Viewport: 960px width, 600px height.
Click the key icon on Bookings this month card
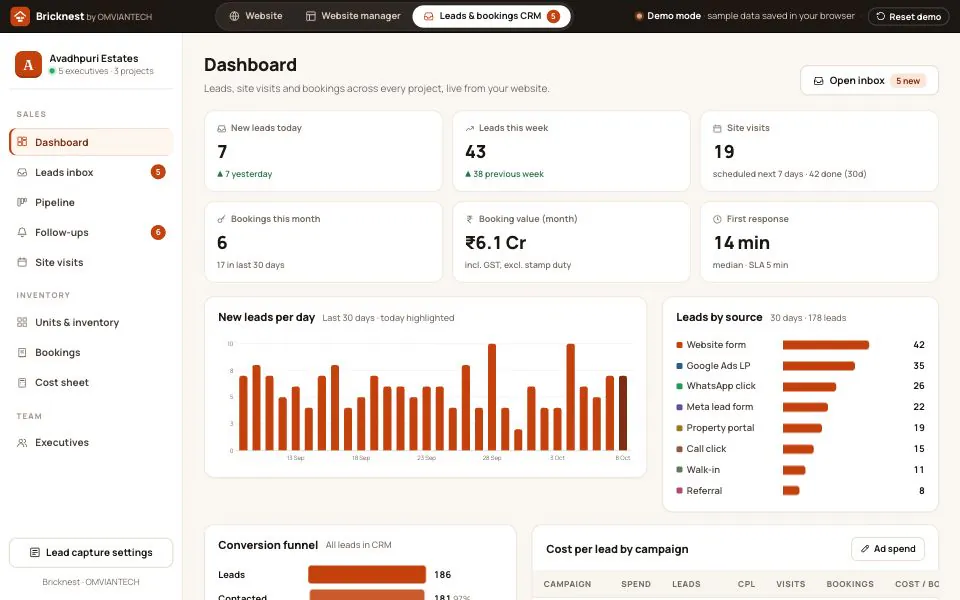(x=221, y=219)
